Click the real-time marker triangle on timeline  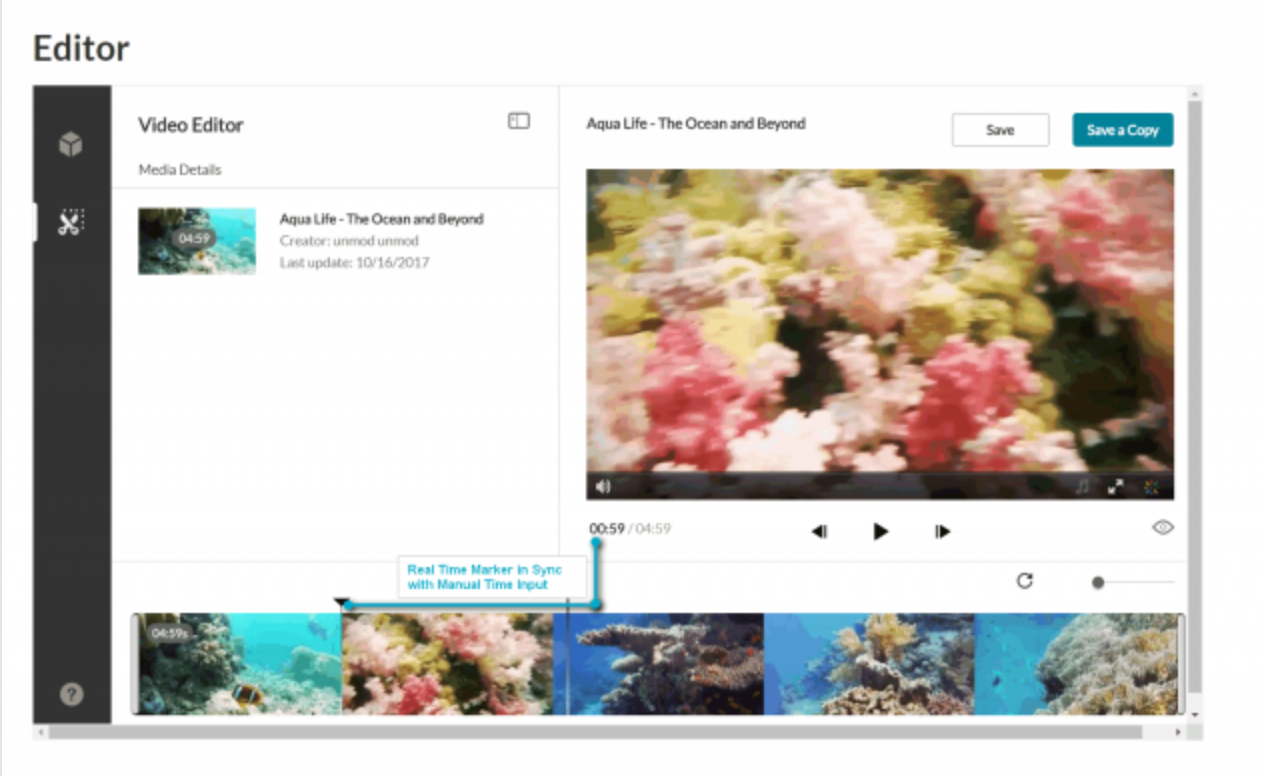(342, 603)
